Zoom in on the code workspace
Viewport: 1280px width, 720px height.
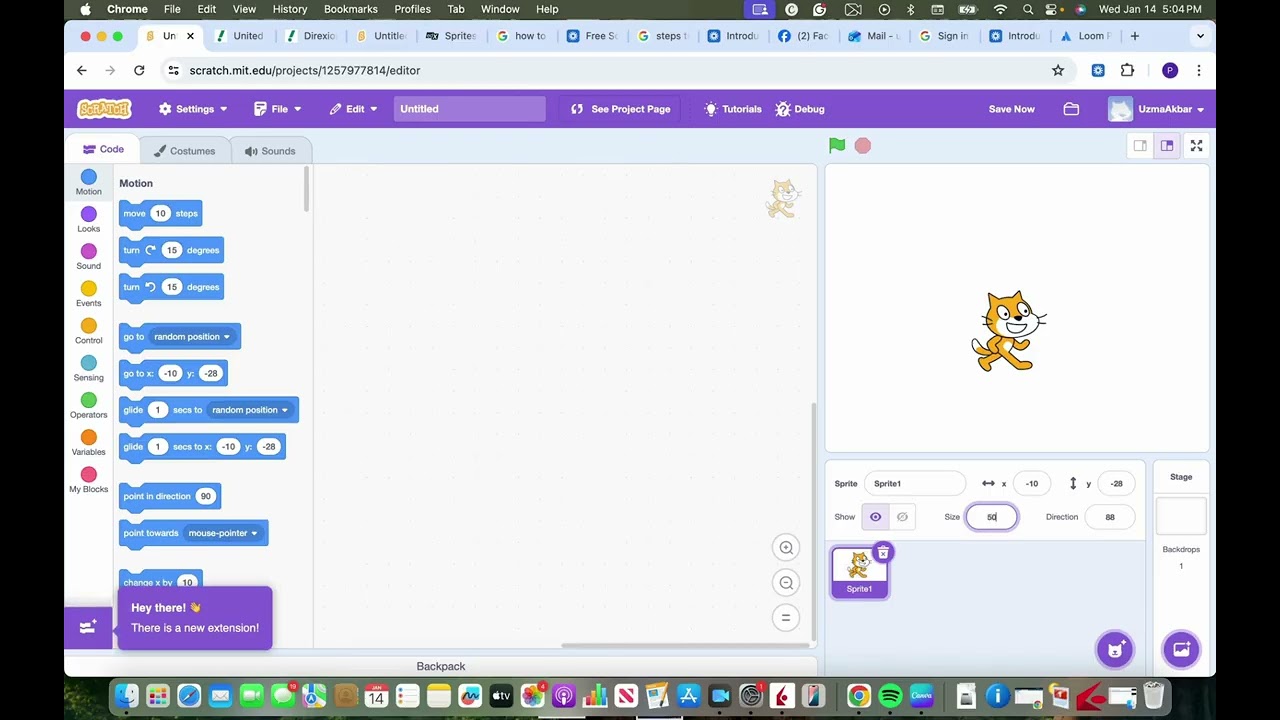click(786, 547)
